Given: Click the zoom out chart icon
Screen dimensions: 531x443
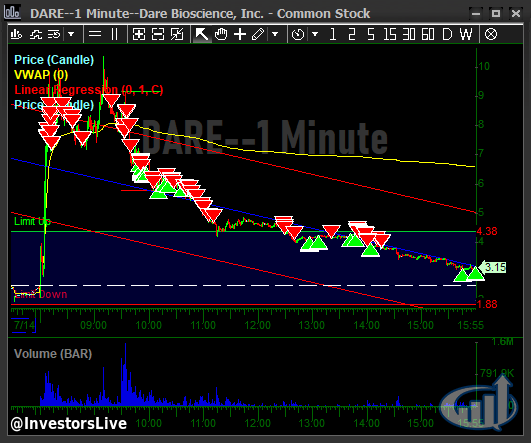Looking at the screenshot, I should click(158, 34).
